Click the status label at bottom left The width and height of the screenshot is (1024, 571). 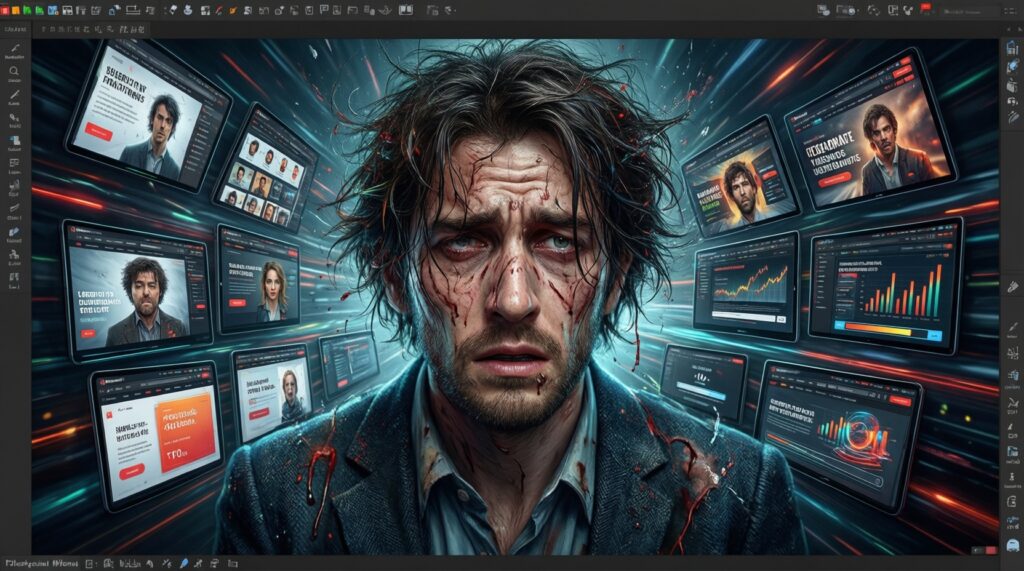[38, 563]
